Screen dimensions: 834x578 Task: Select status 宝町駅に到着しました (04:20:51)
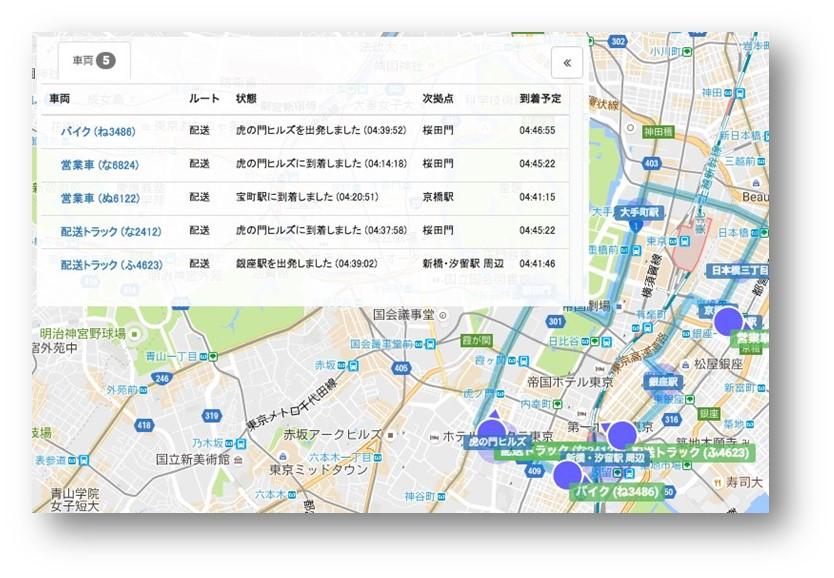[307, 197]
